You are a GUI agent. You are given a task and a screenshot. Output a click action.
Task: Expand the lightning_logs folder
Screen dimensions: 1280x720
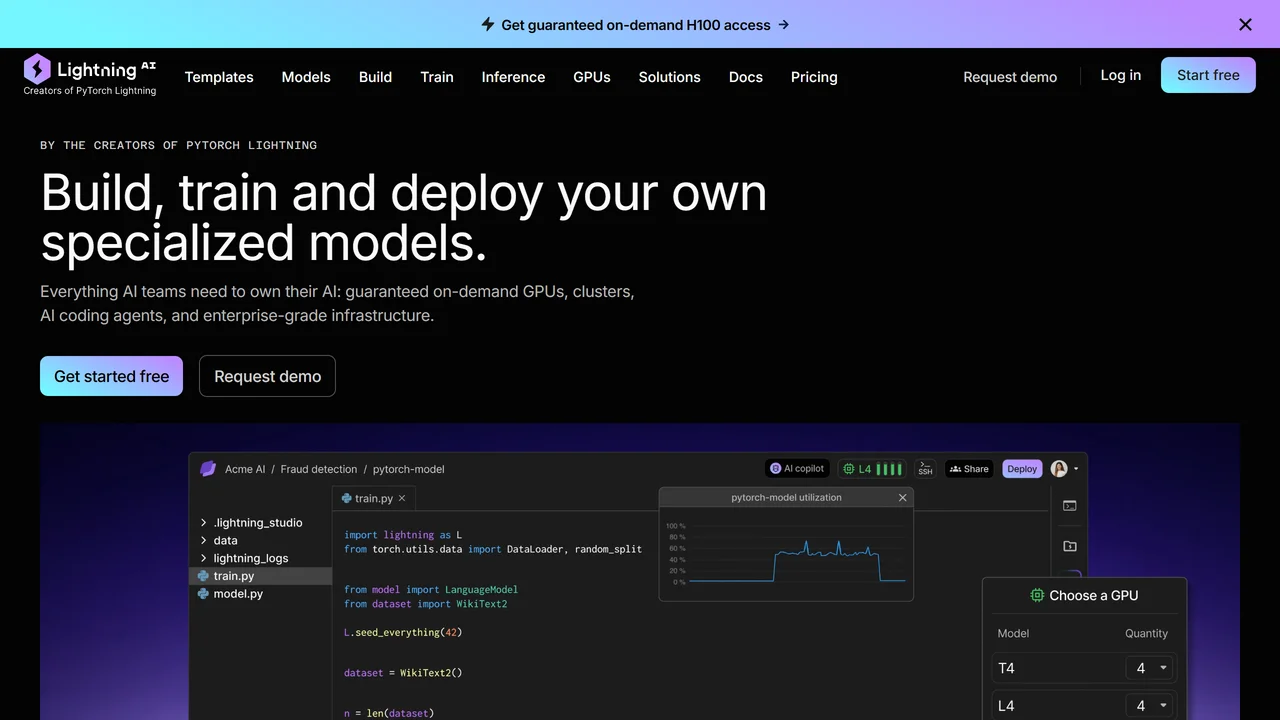point(204,559)
